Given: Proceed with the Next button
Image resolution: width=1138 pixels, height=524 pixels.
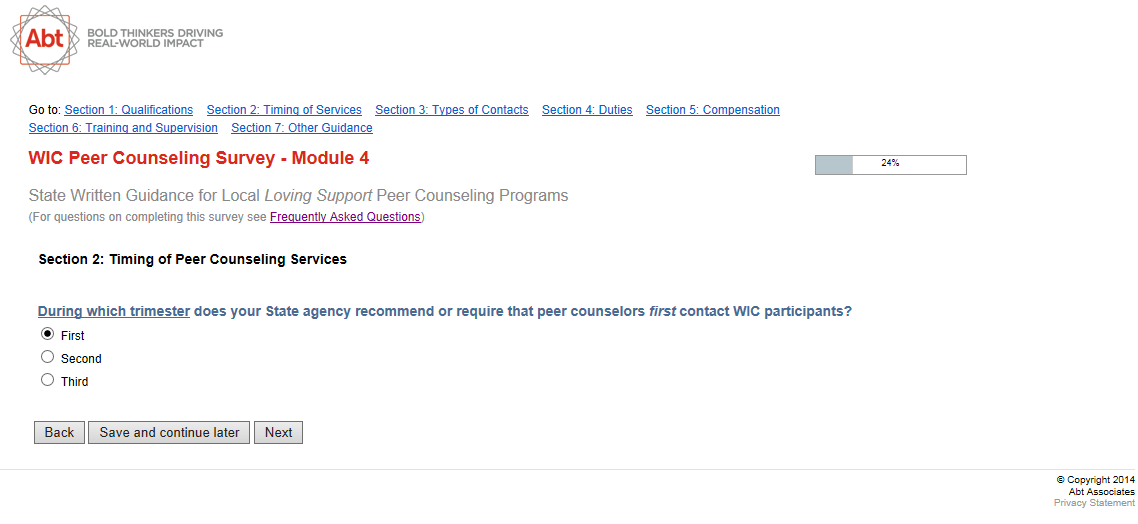Looking at the screenshot, I should tap(278, 432).
